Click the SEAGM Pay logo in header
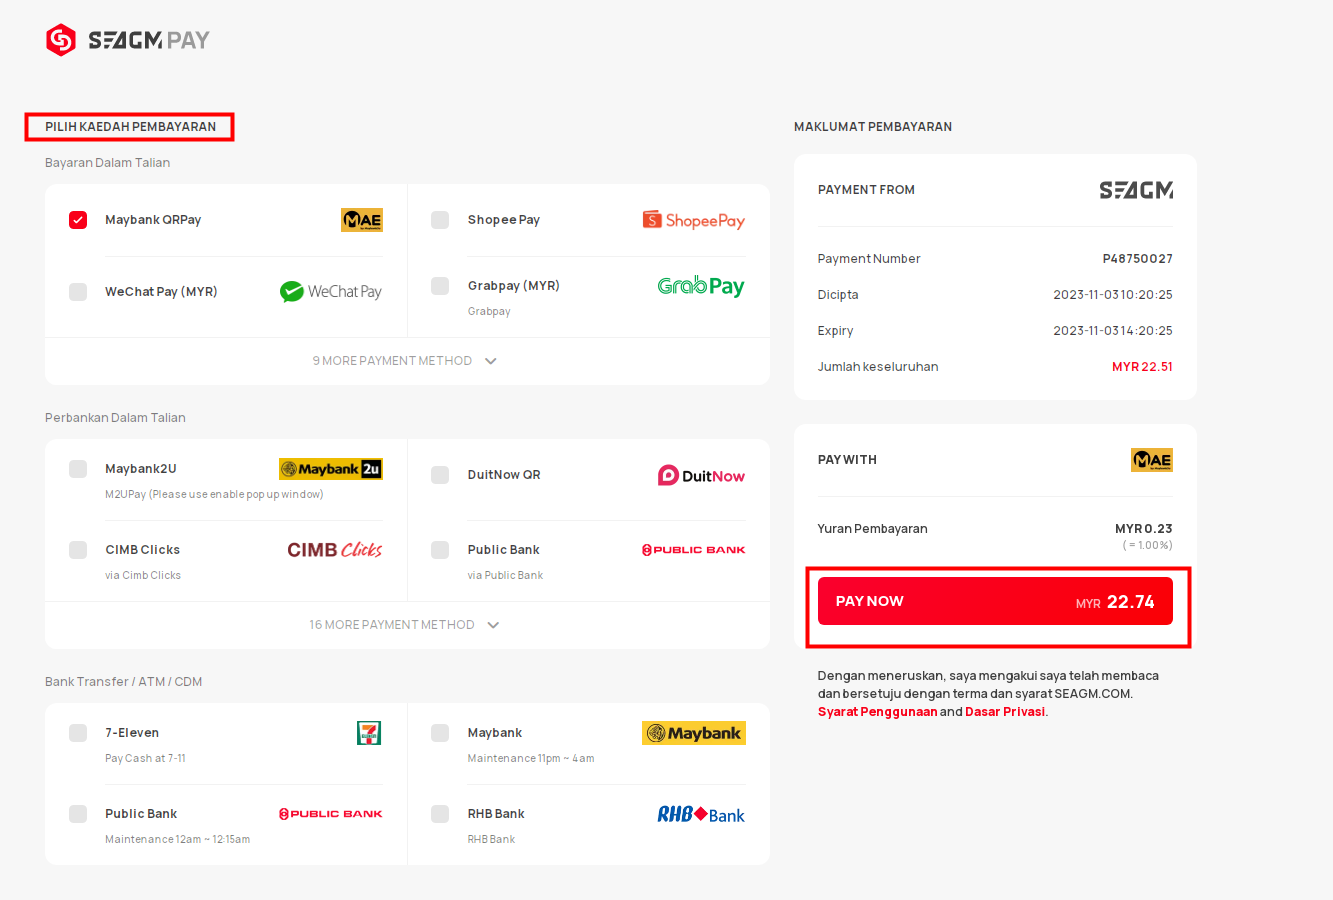 coord(128,40)
